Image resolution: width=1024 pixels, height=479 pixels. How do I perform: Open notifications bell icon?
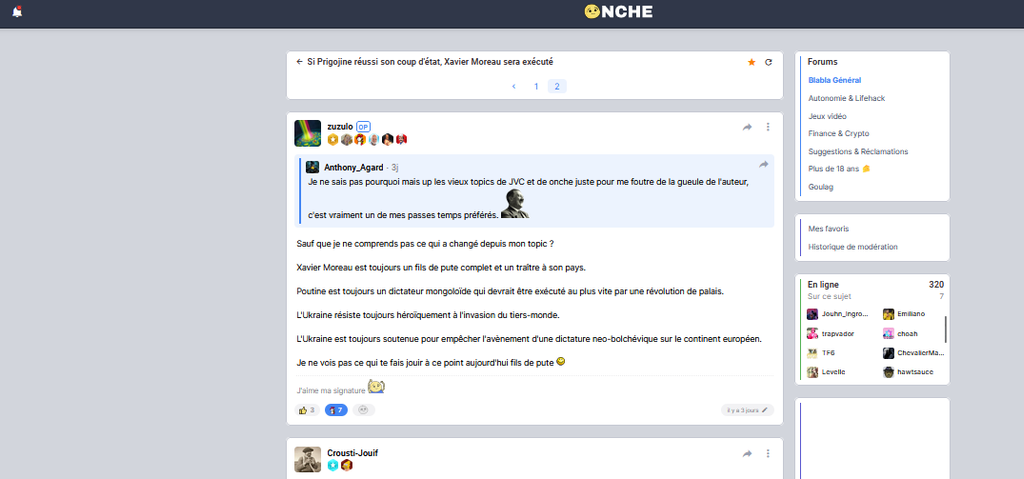(x=17, y=11)
